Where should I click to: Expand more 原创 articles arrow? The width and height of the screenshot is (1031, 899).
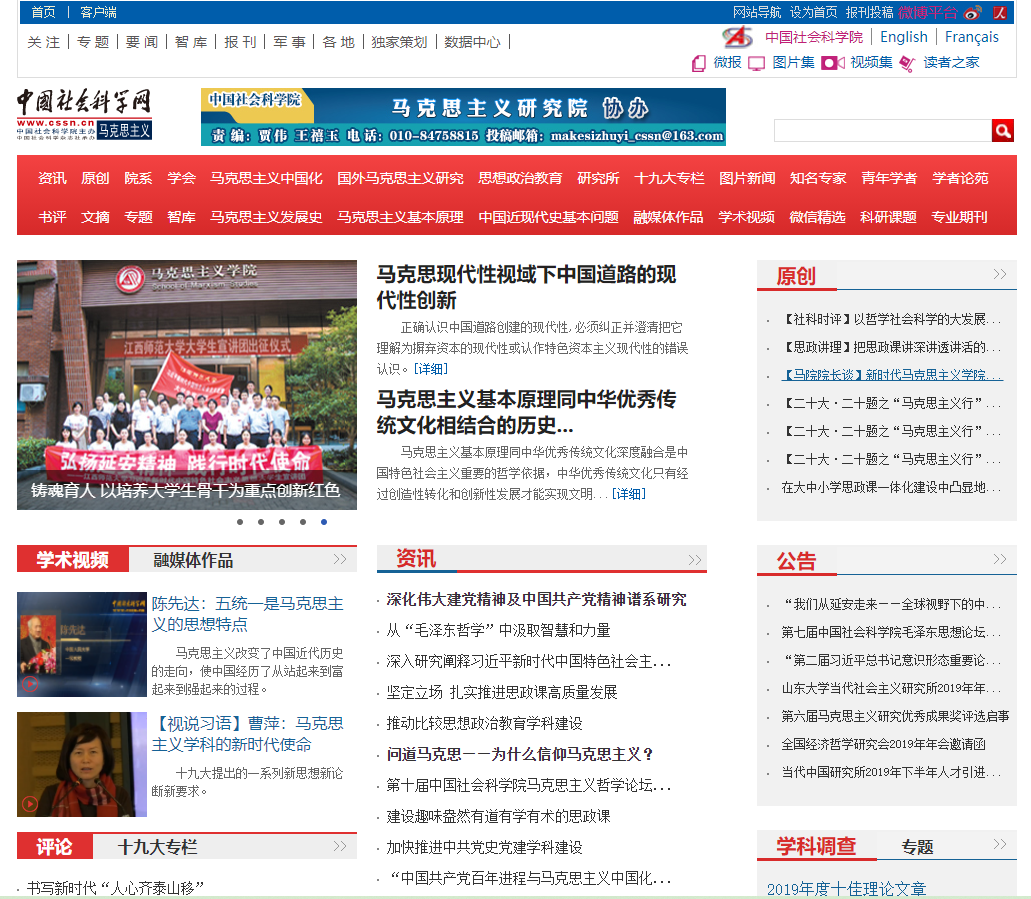coord(999,274)
